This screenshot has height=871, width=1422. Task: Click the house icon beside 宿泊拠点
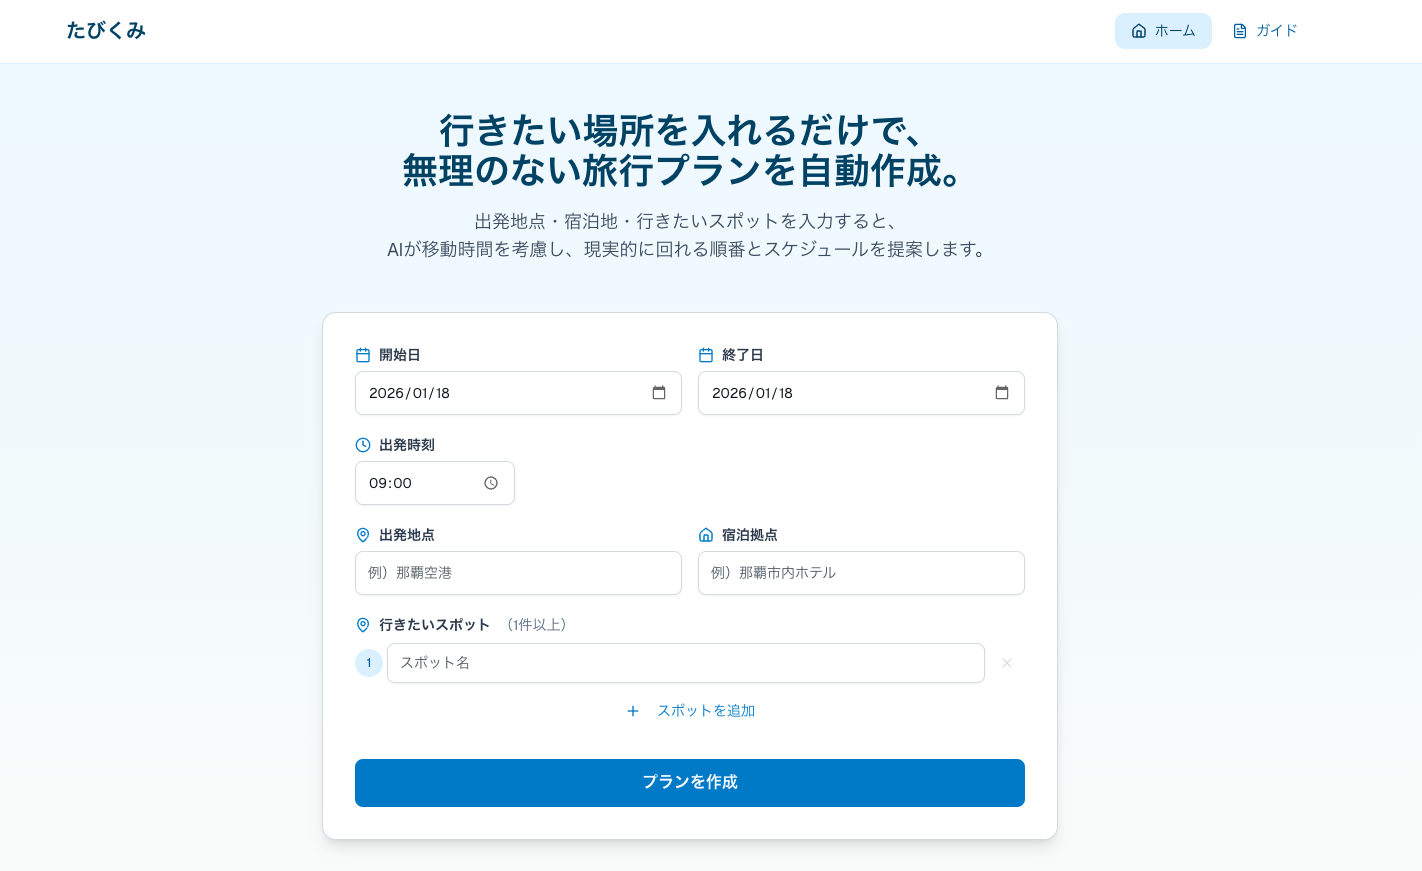[706, 534]
